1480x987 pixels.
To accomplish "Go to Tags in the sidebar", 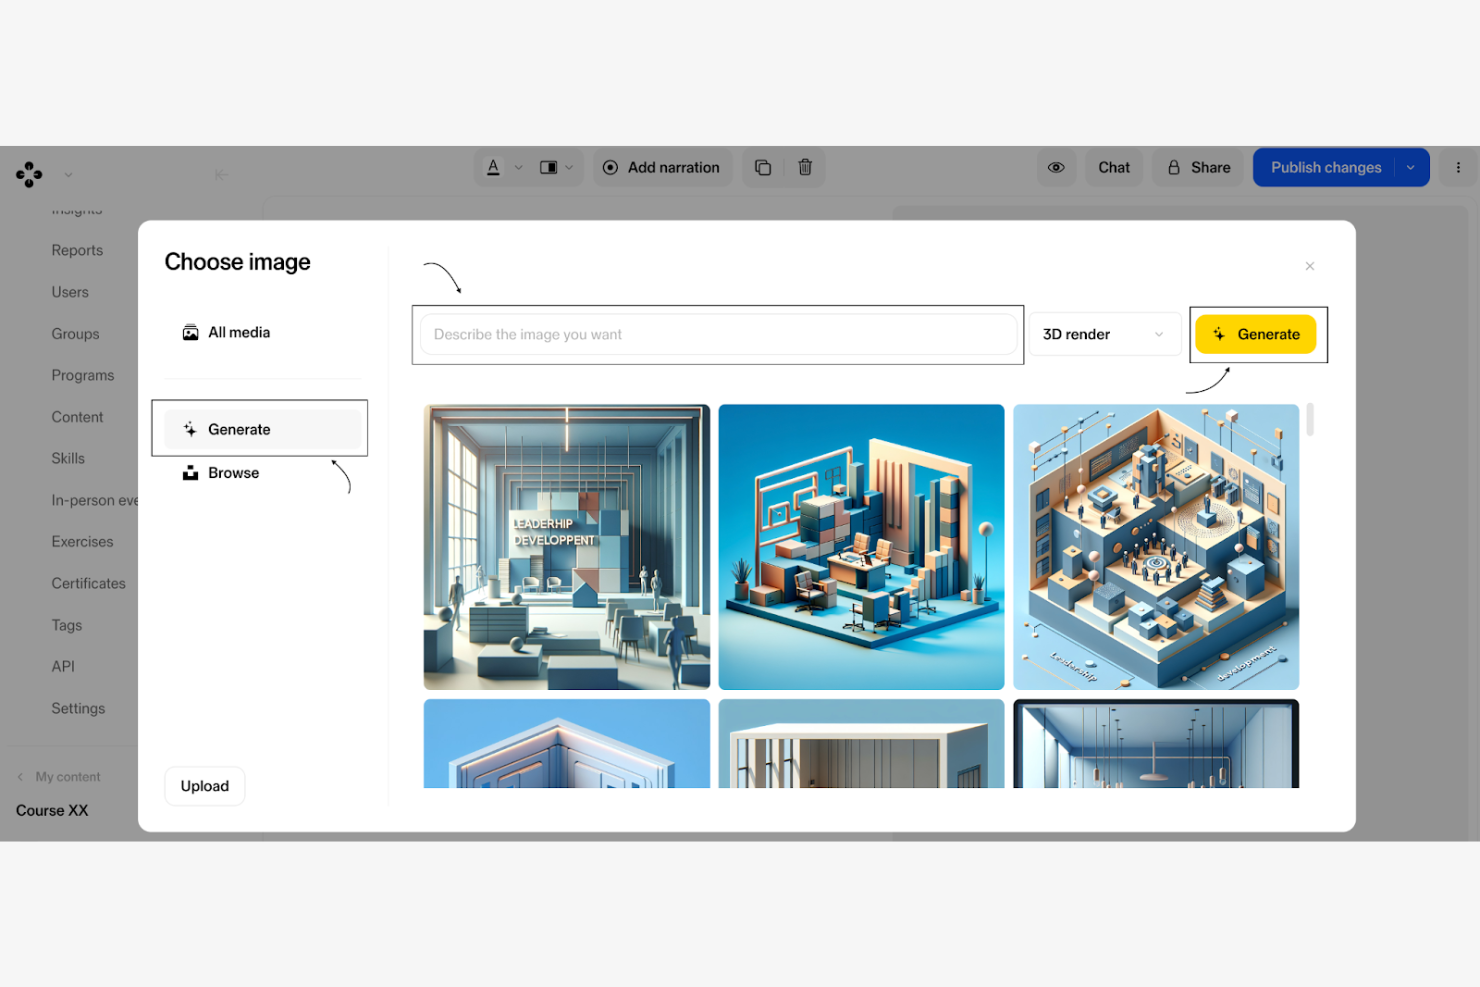I will [67, 626].
